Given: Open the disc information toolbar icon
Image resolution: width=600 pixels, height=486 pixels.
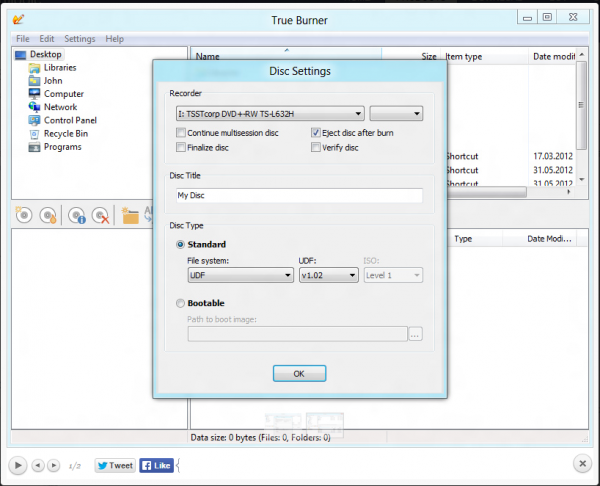Looking at the screenshot, I should coord(77,215).
